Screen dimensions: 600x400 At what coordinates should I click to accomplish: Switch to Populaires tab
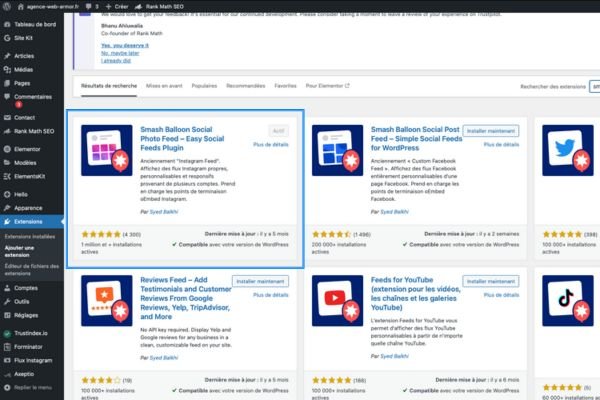coord(204,86)
